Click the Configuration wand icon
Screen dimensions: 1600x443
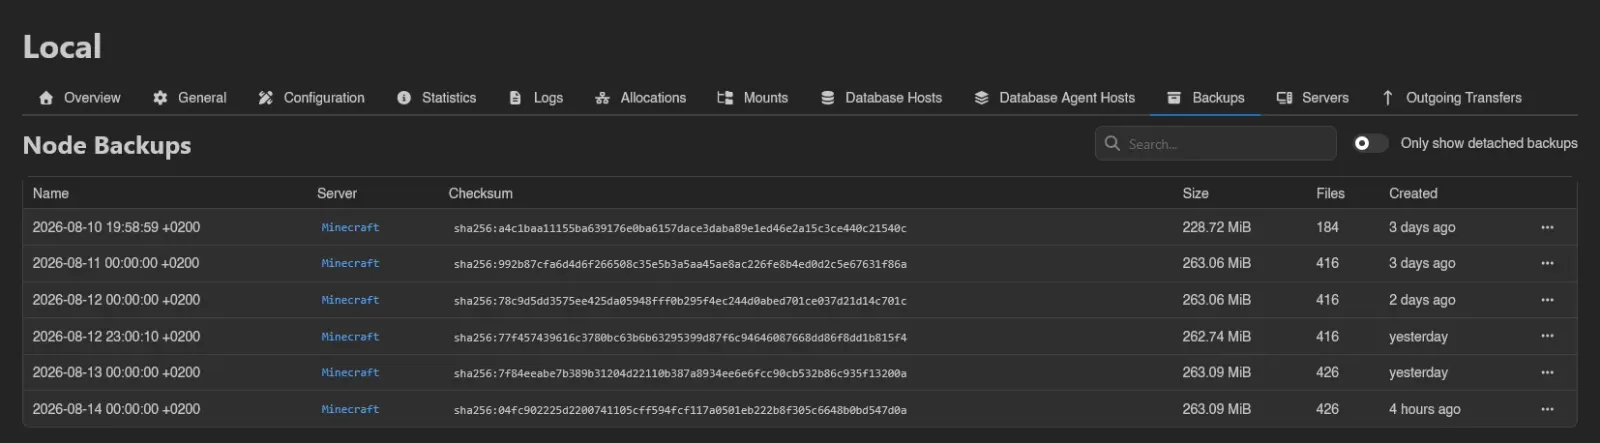266,98
